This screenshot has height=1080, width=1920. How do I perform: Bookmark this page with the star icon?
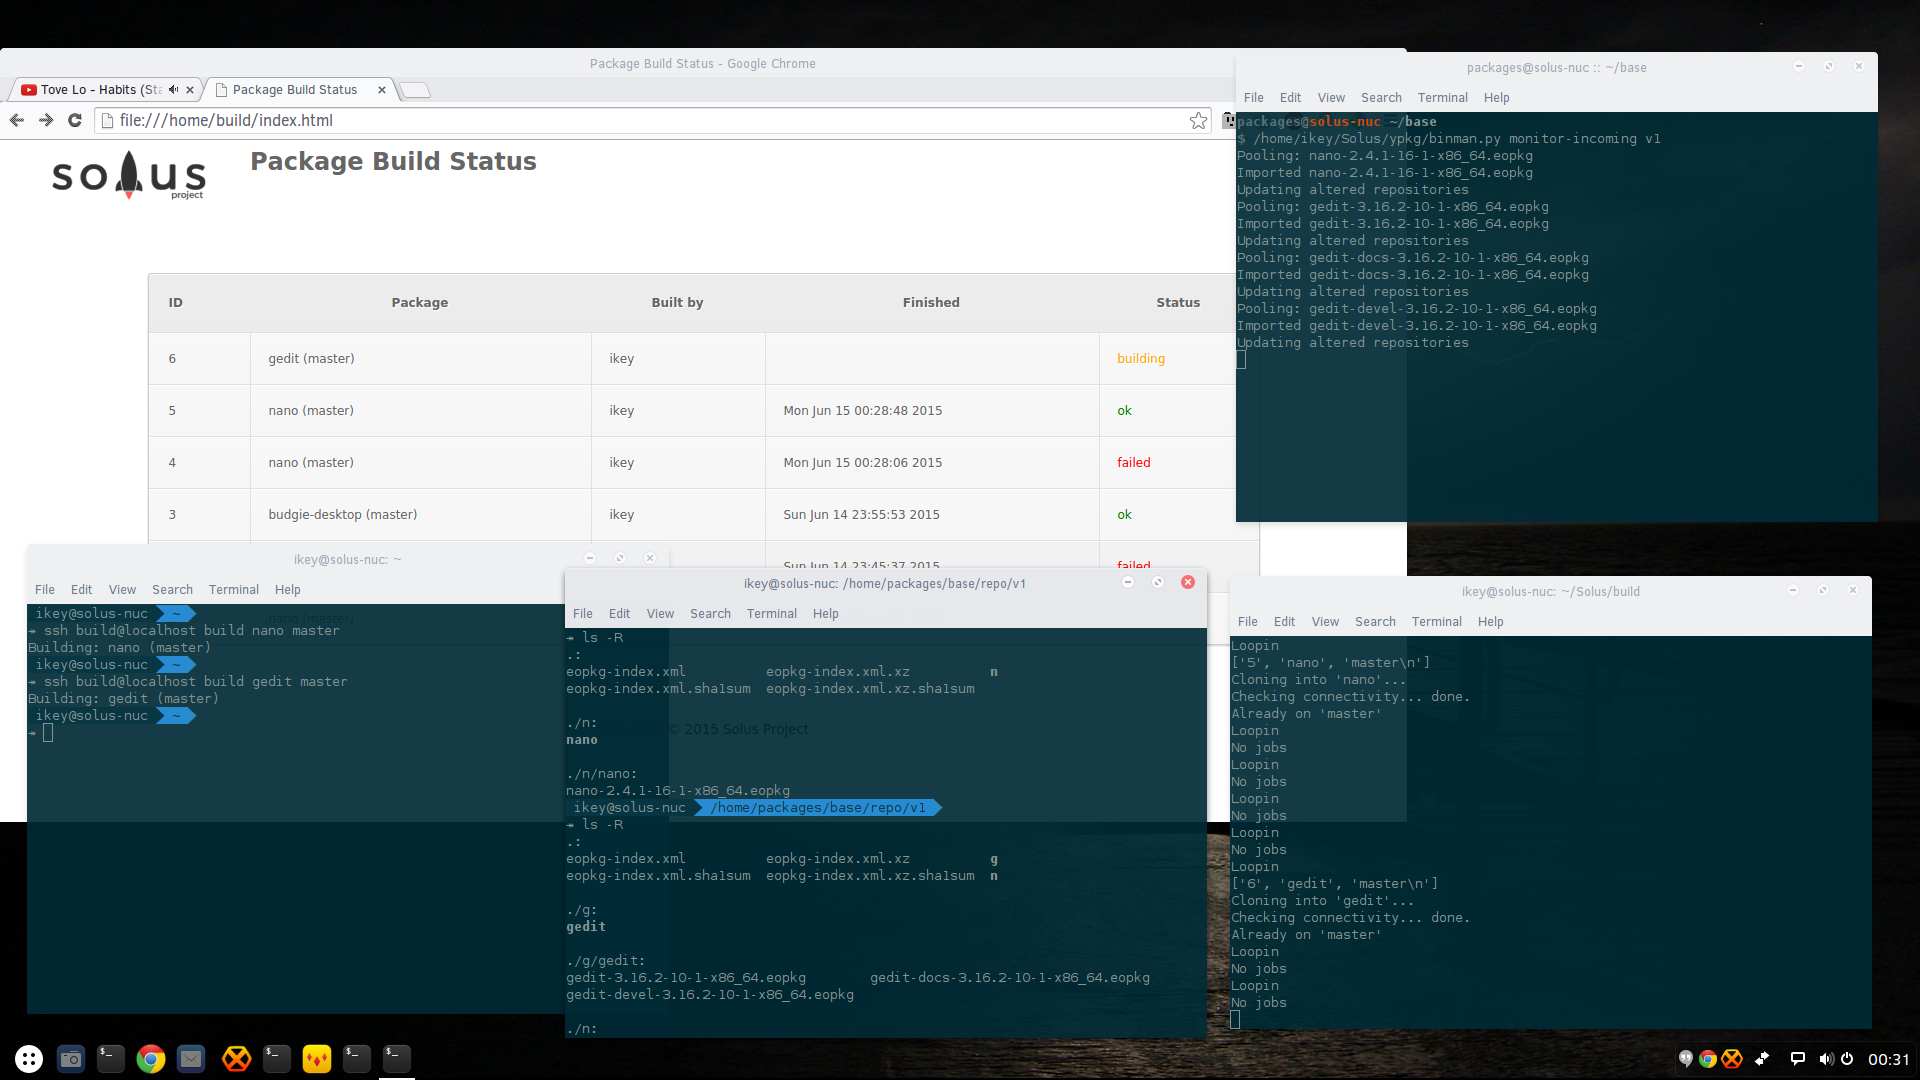click(x=1198, y=120)
